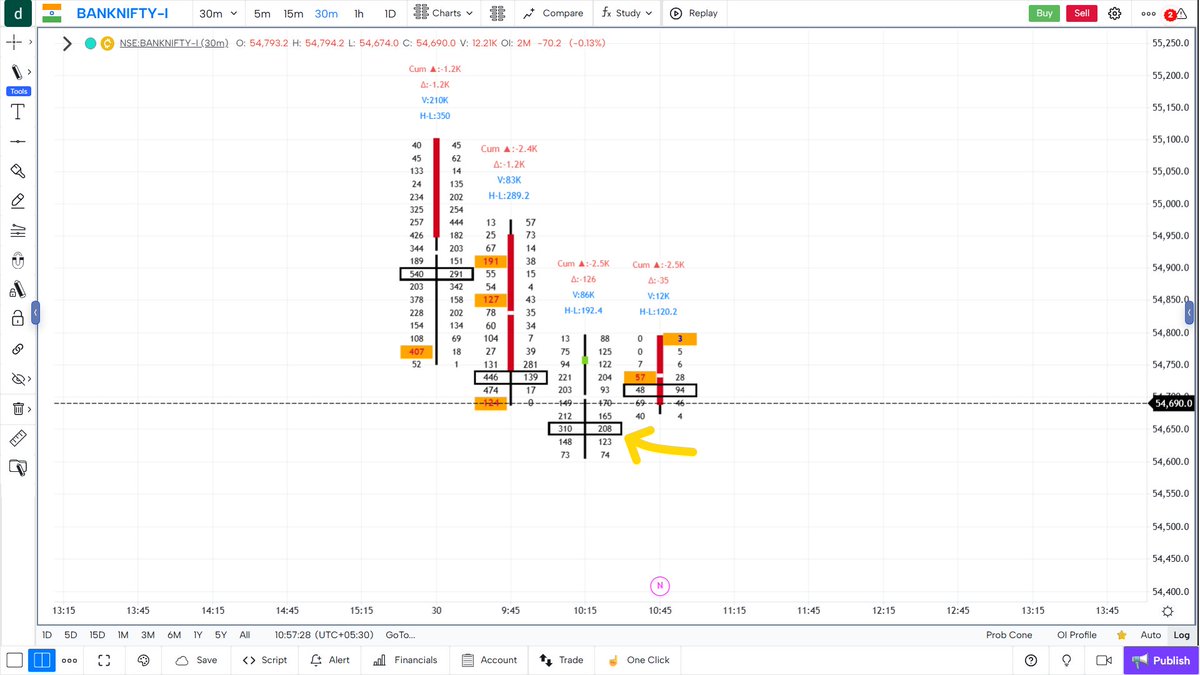Select the eraser tool

click(x=17, y=201)
